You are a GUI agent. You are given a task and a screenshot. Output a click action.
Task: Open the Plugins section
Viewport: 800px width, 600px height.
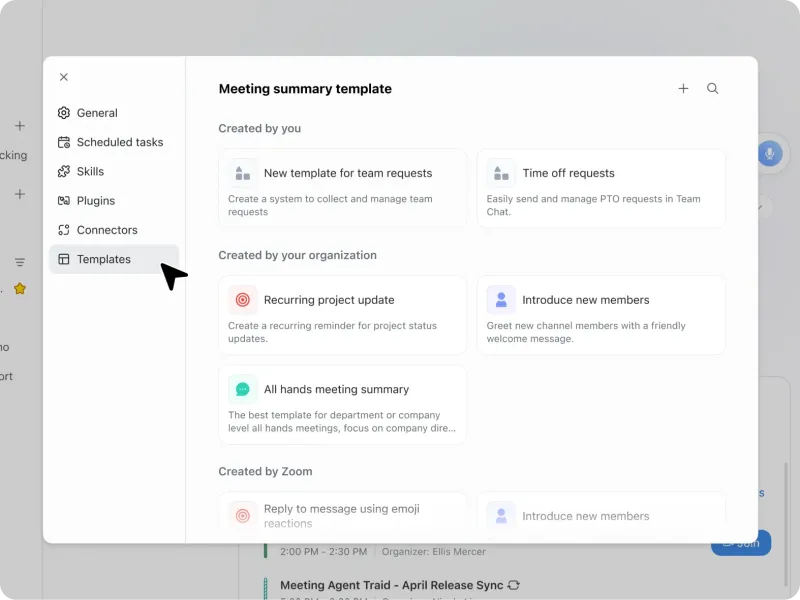[x=114, y=201]
